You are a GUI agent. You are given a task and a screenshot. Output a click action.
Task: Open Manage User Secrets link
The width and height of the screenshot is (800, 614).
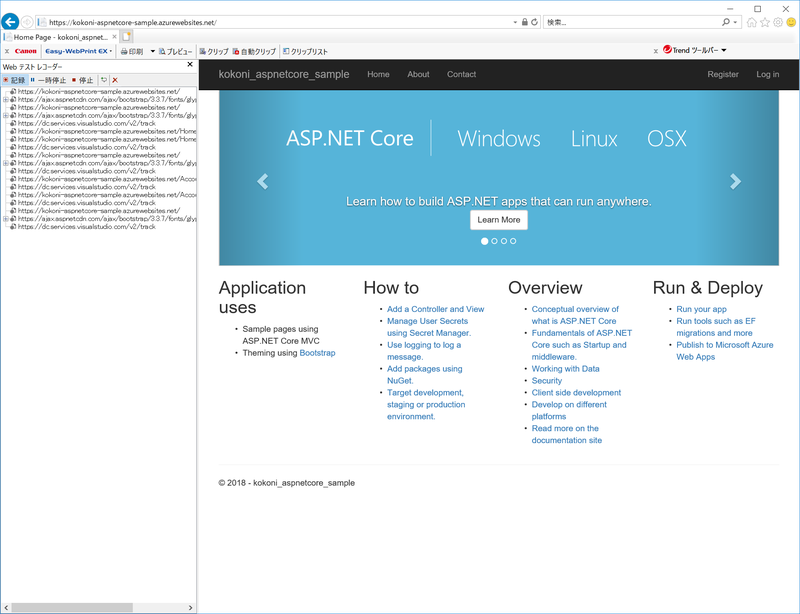pos(429,327)
